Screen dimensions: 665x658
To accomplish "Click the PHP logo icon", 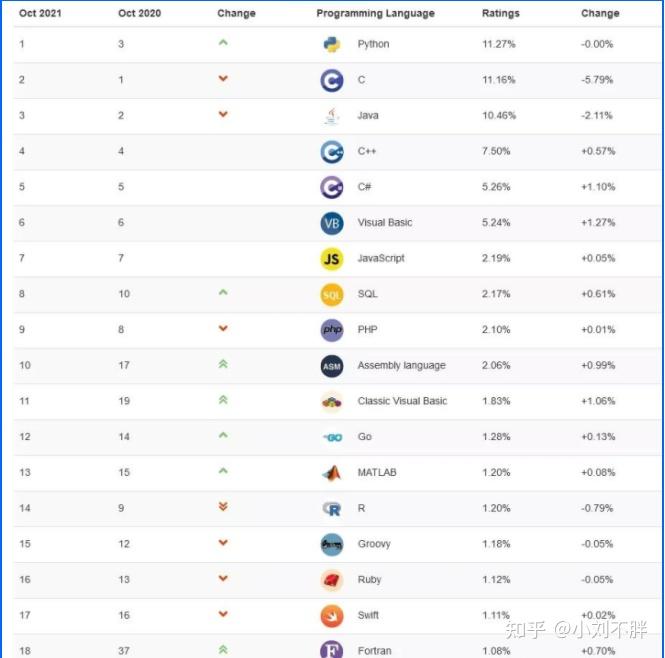I will pos(332,330).
